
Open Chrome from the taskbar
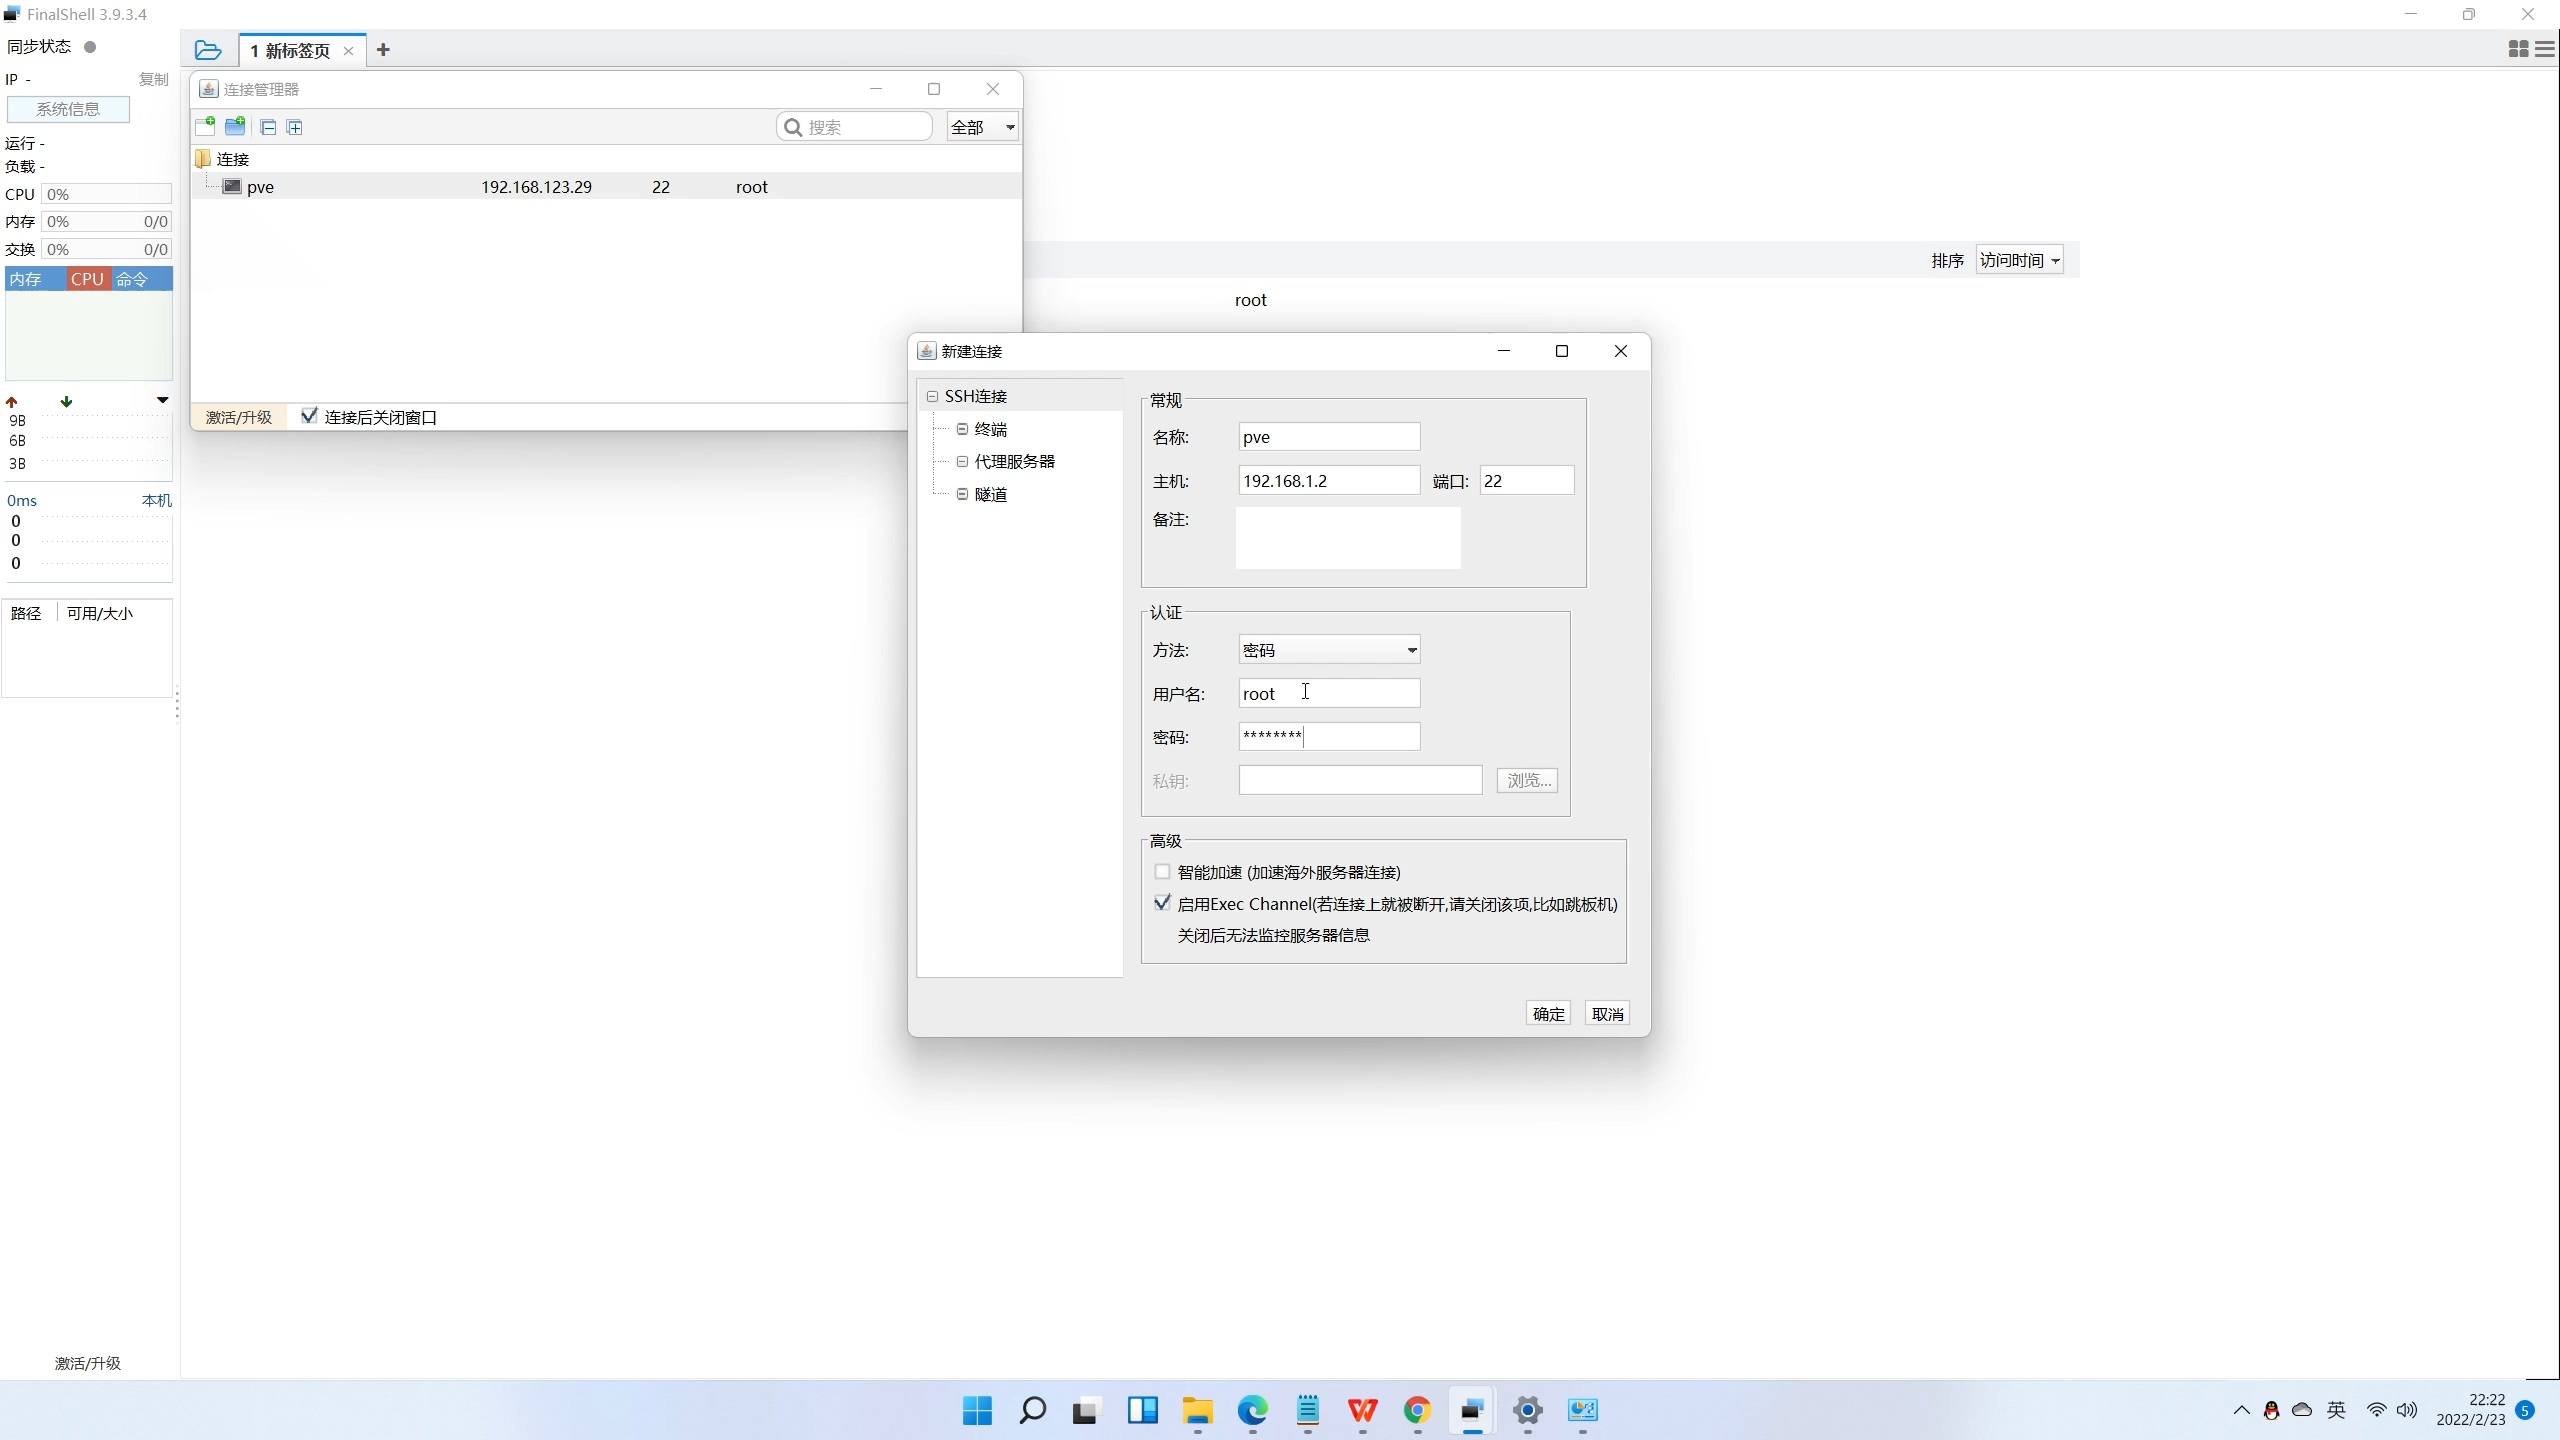click(1417, 1410)
